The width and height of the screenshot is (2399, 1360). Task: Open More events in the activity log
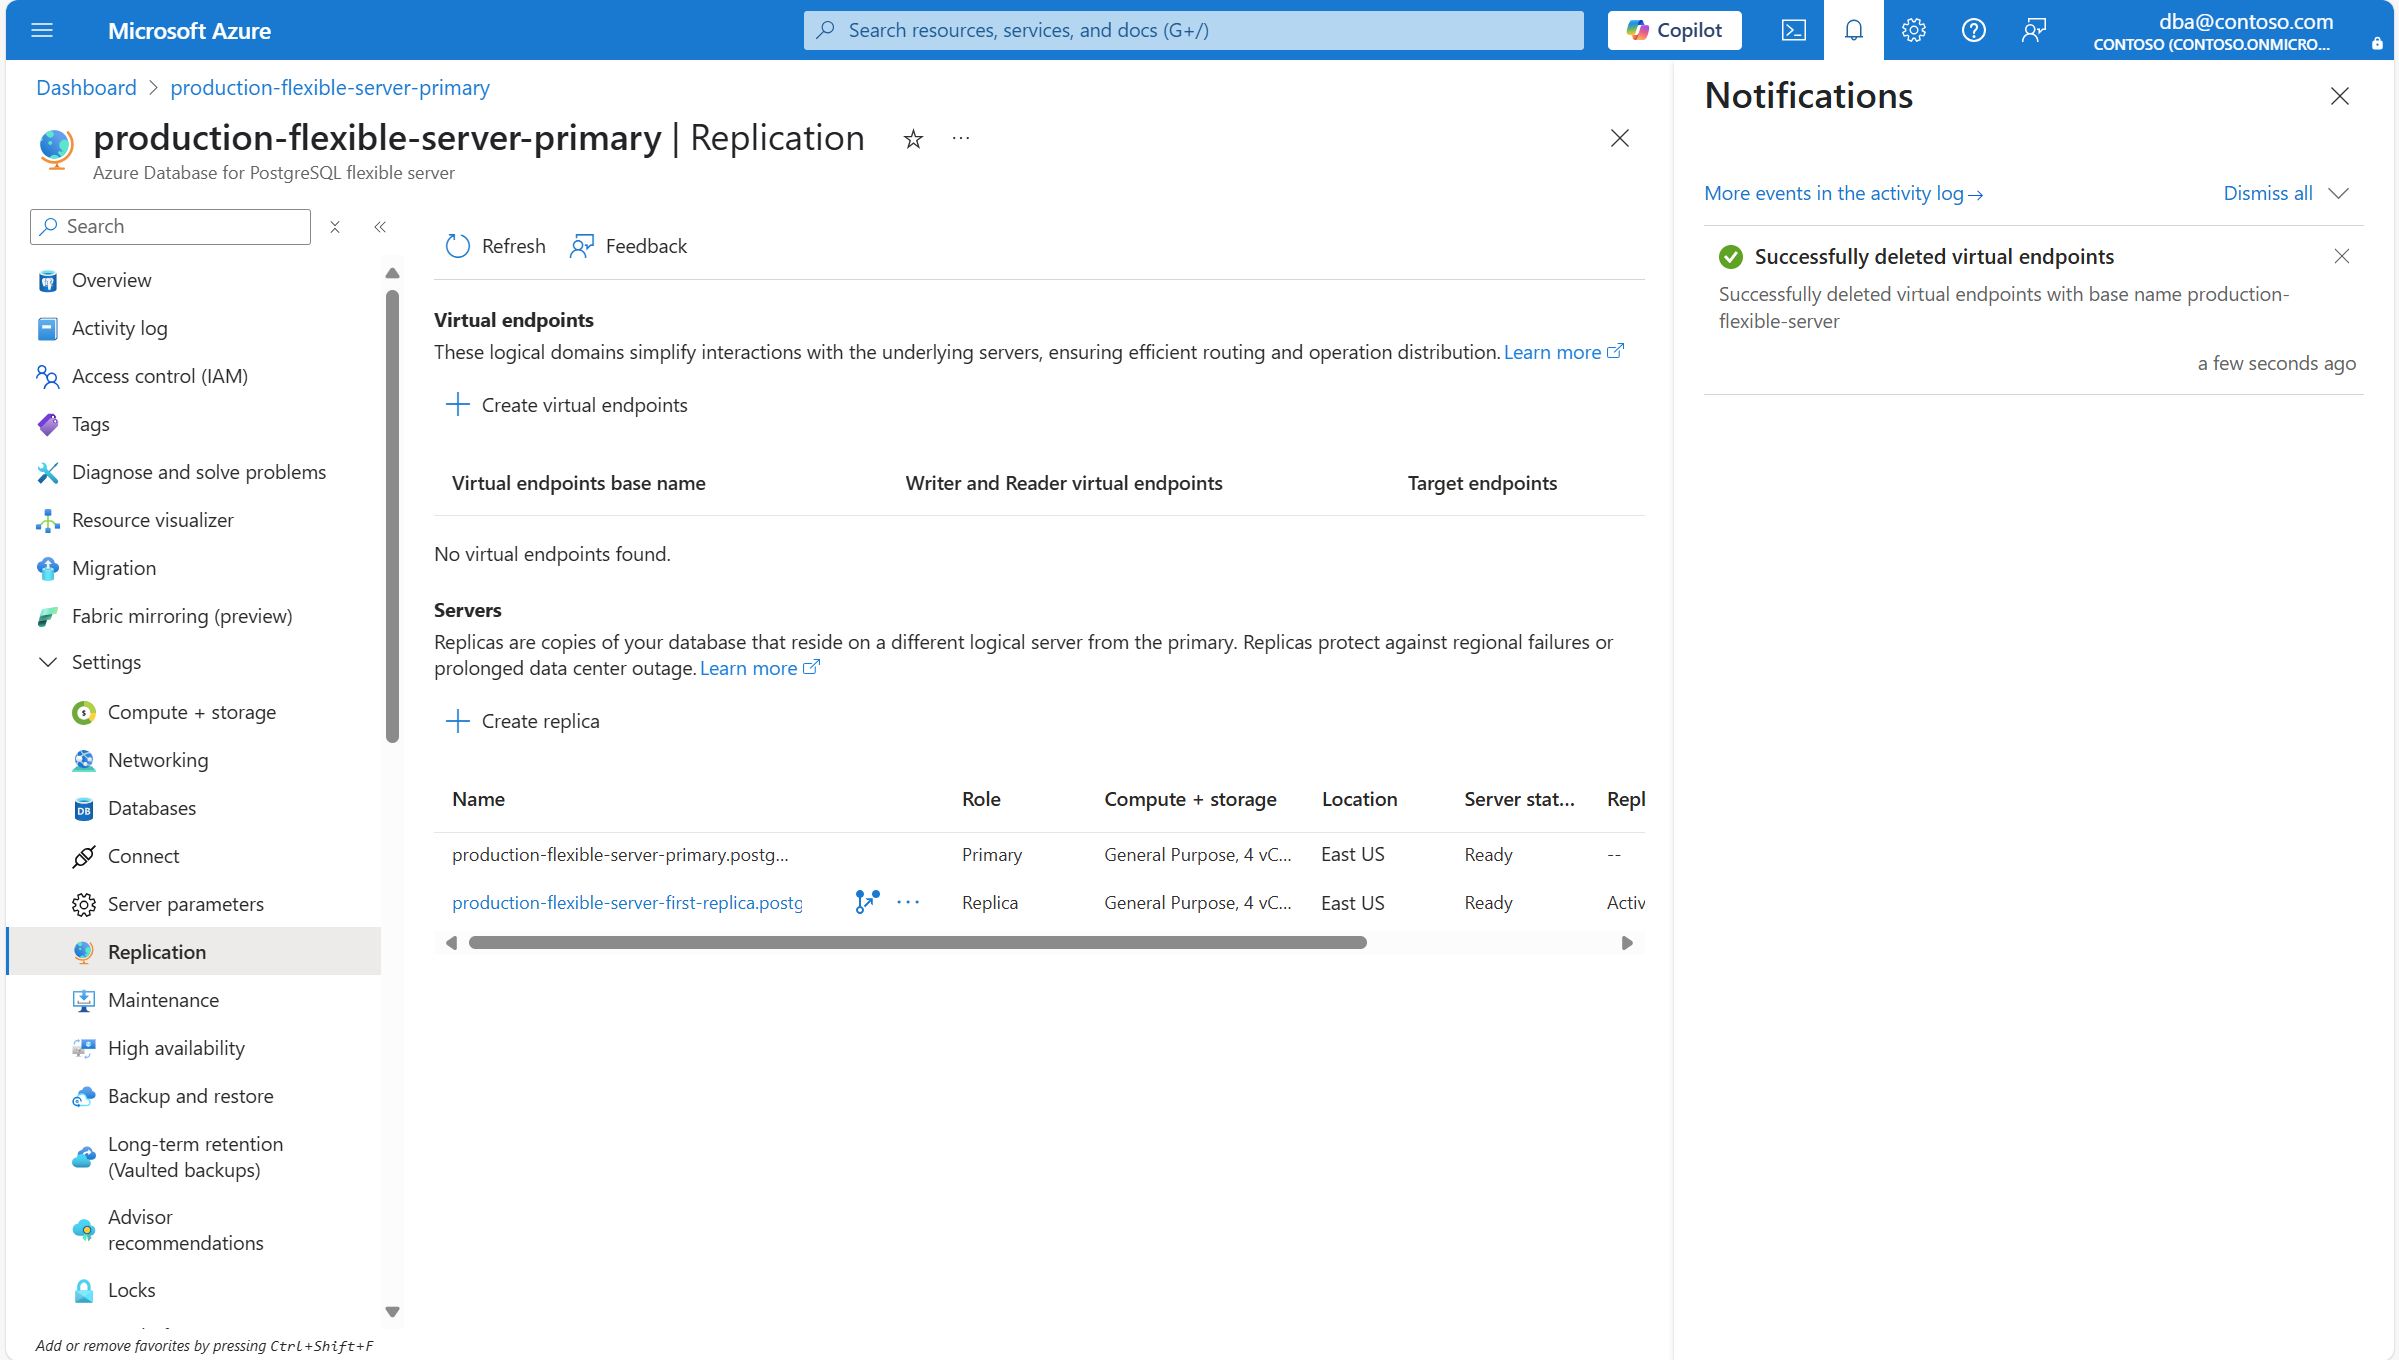1842,193
